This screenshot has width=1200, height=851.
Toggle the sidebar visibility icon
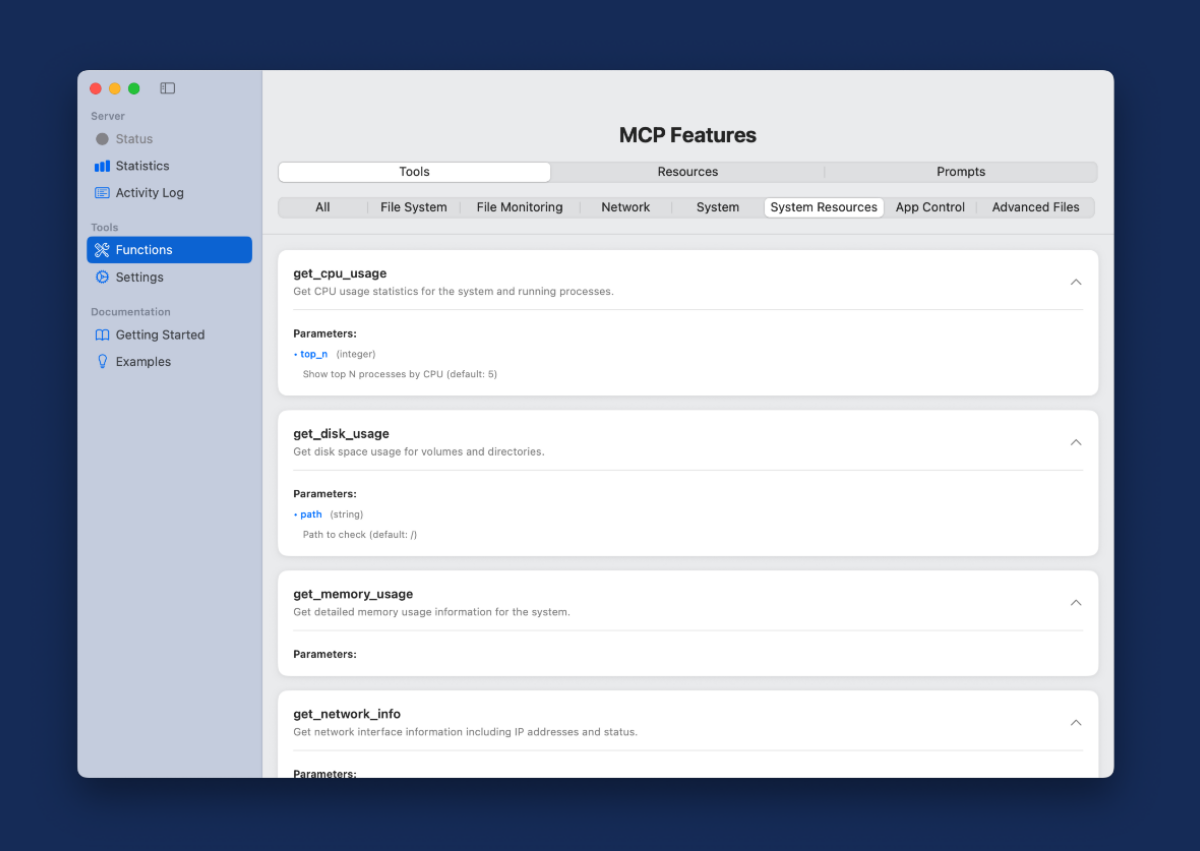click(x=168, y=88)
